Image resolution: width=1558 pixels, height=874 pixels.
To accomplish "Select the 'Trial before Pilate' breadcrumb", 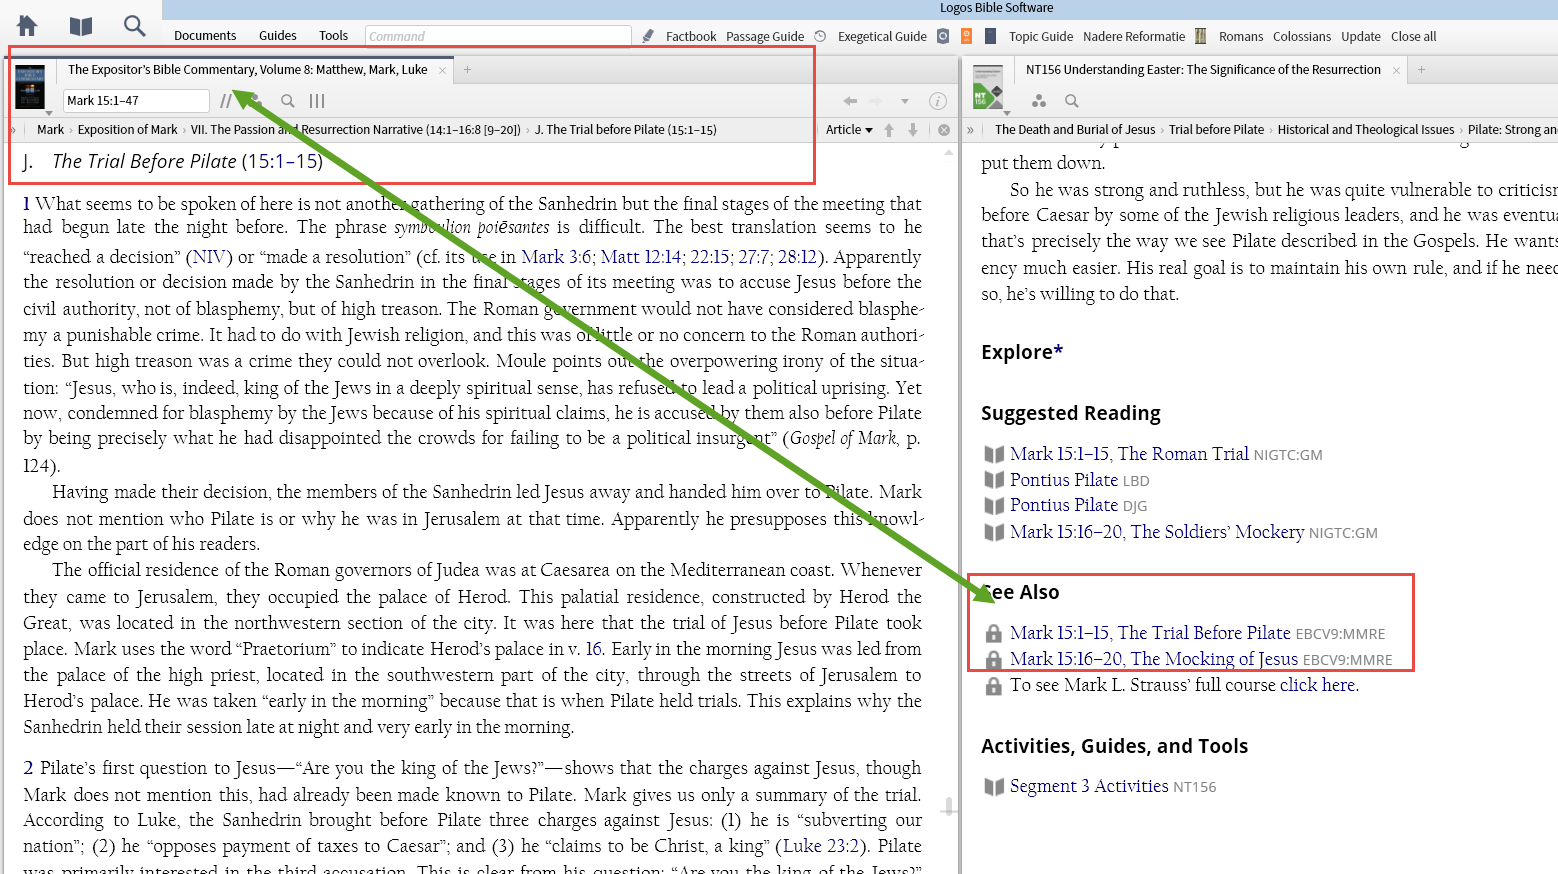I will 1216,130.
